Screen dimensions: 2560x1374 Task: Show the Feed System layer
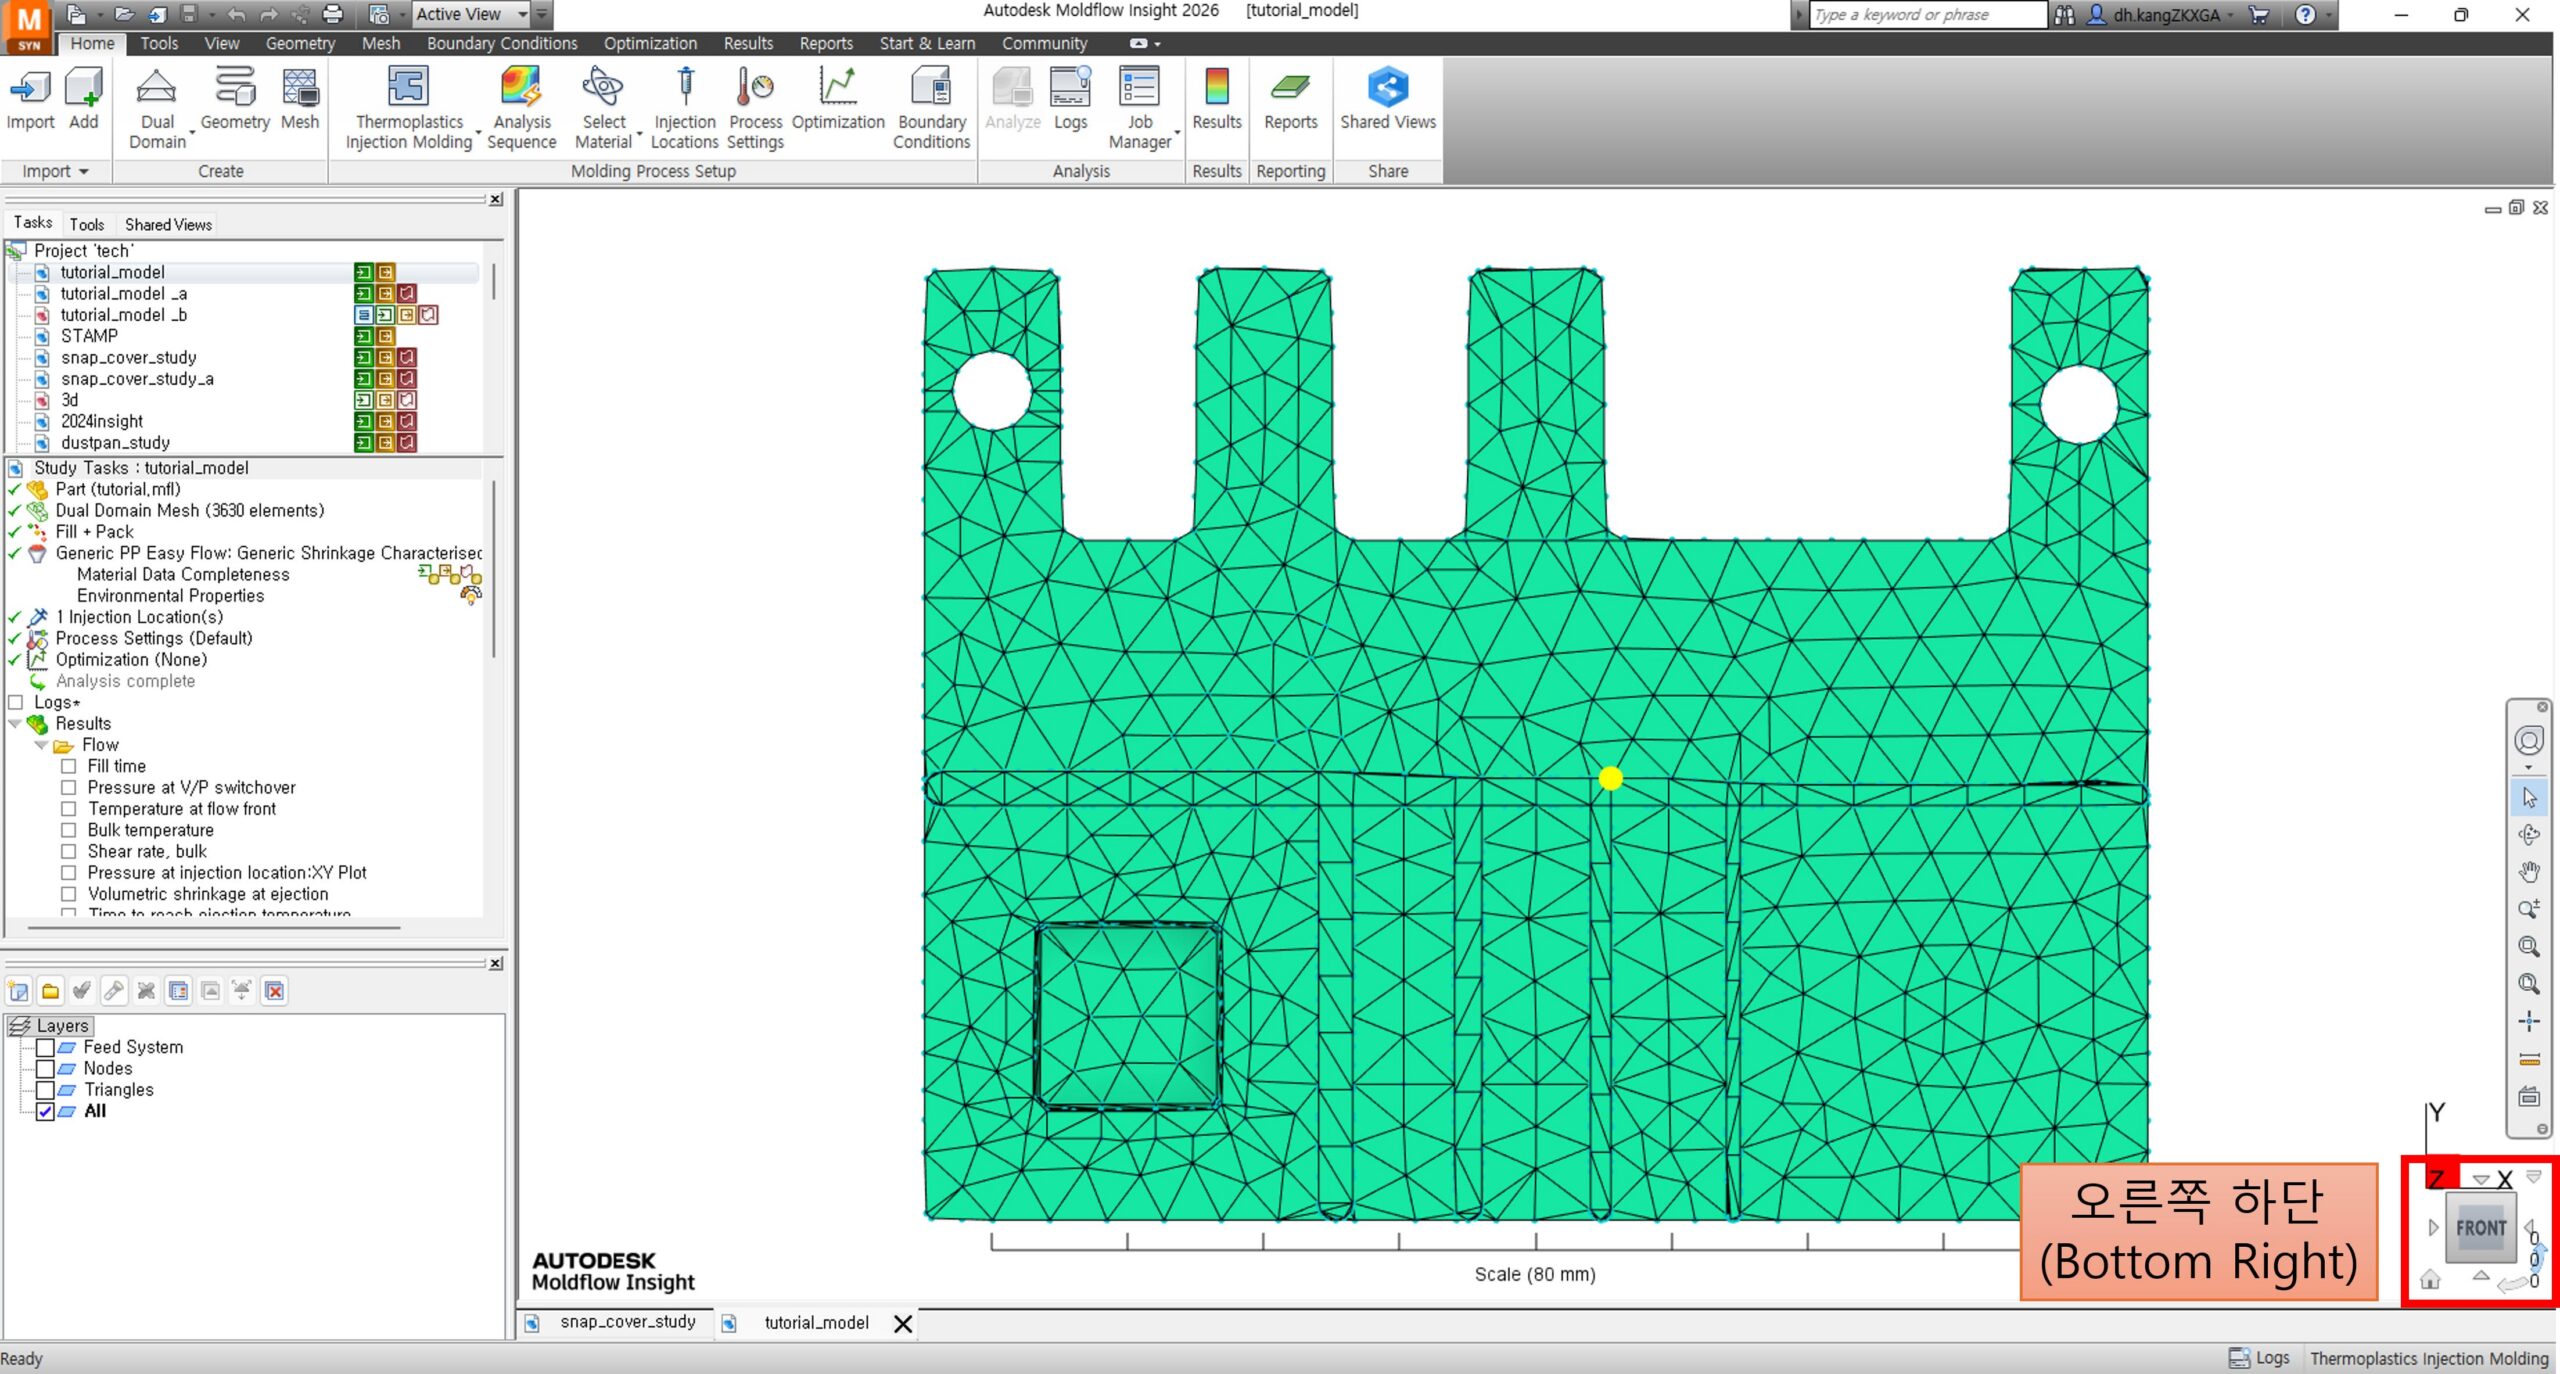[45, 1047]
